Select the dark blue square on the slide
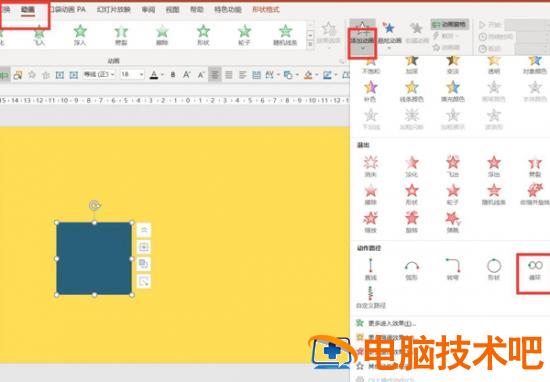 click(x=94, y=259)
